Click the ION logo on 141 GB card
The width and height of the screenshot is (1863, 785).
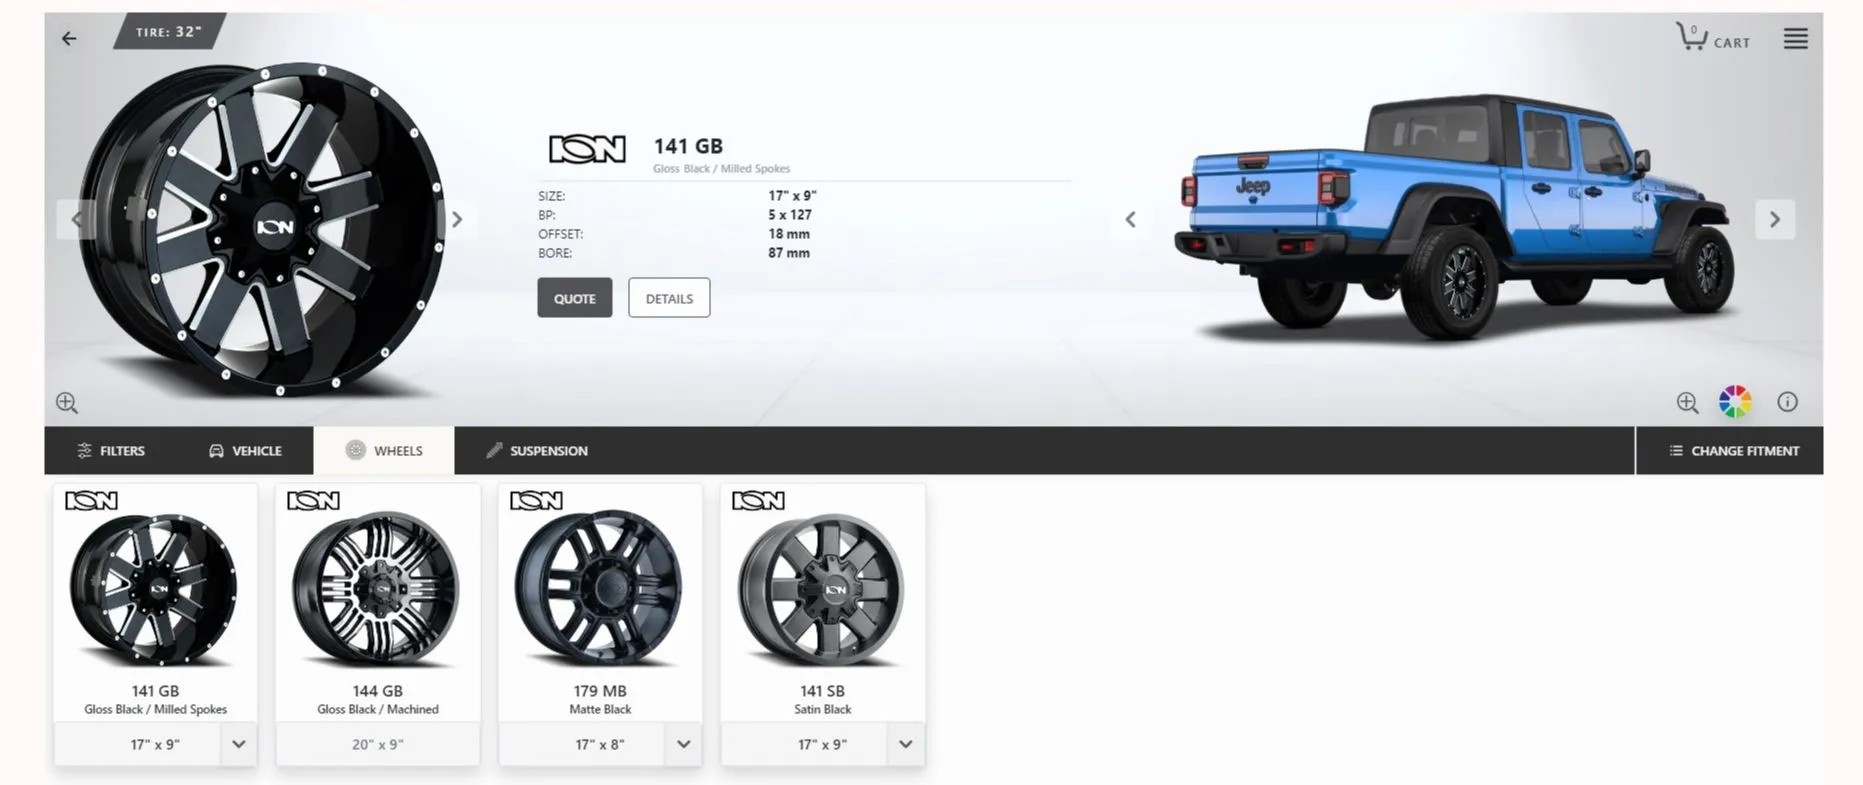[91, 501]
